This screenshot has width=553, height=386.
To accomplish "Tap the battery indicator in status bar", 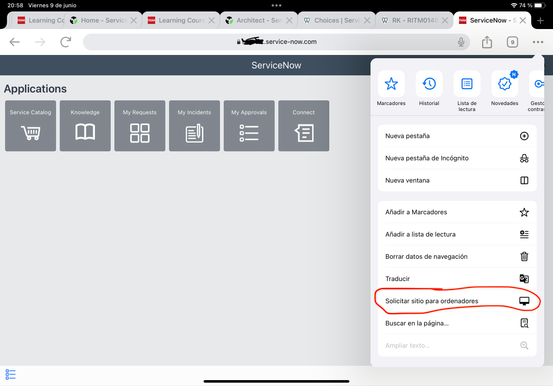I will (x=540, y=5).
